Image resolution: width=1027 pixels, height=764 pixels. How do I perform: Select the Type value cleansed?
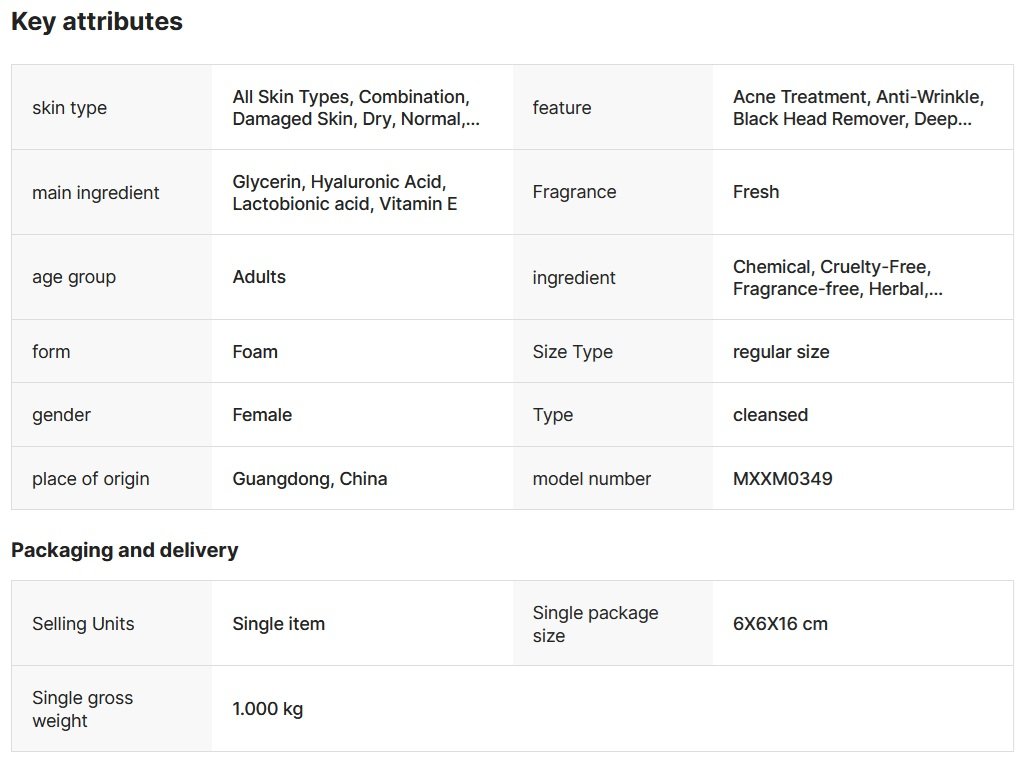pos(770,415)
